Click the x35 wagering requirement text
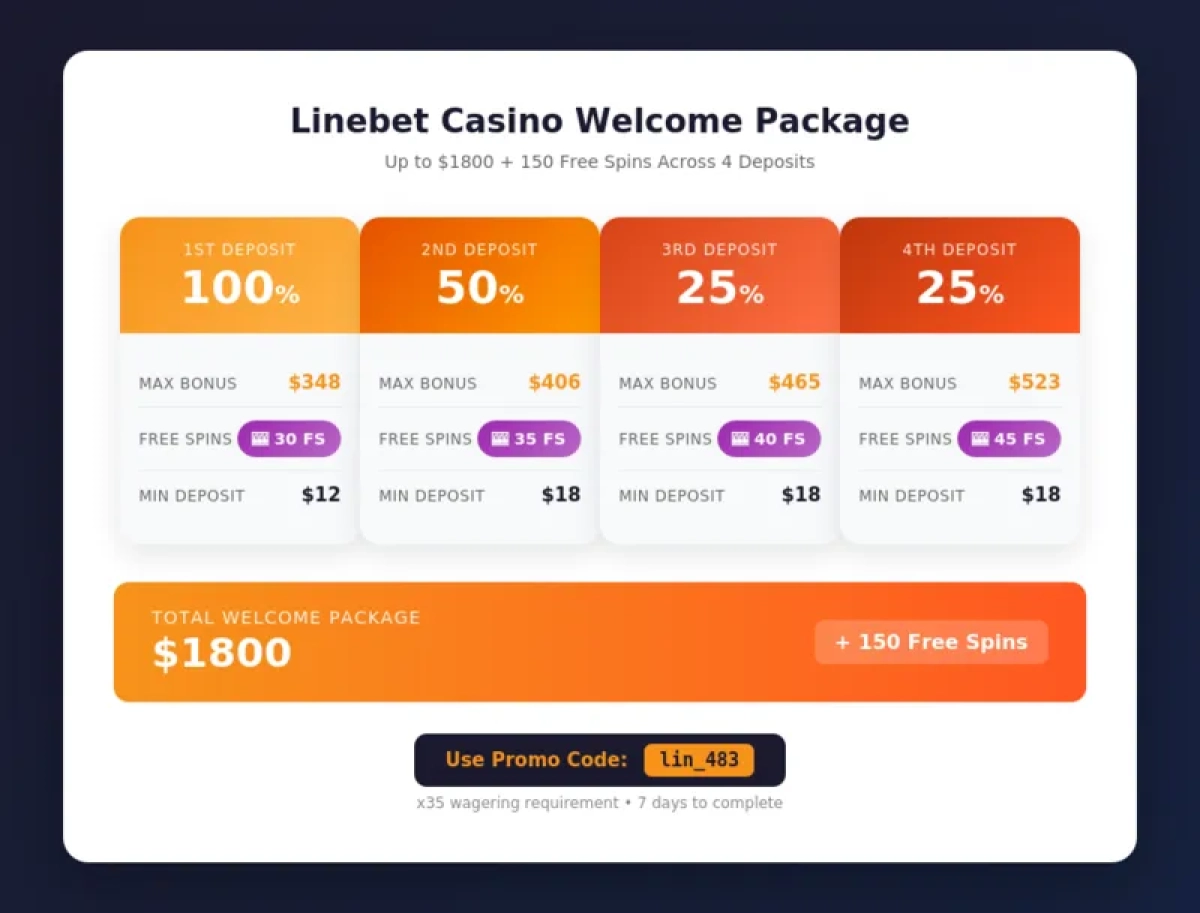The height and width of the screenshot is (913, 1200). [517, 803]
